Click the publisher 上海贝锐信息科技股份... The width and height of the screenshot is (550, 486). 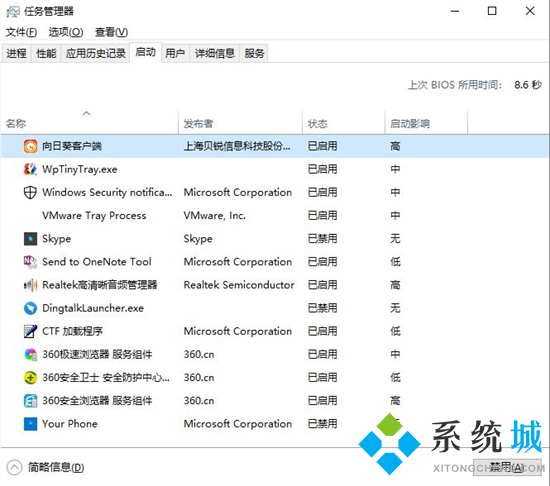coord(237,146)
